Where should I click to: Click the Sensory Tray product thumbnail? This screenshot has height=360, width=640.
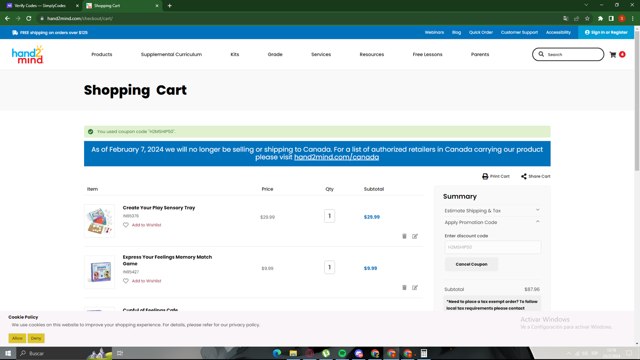click(x=99, y=221)
